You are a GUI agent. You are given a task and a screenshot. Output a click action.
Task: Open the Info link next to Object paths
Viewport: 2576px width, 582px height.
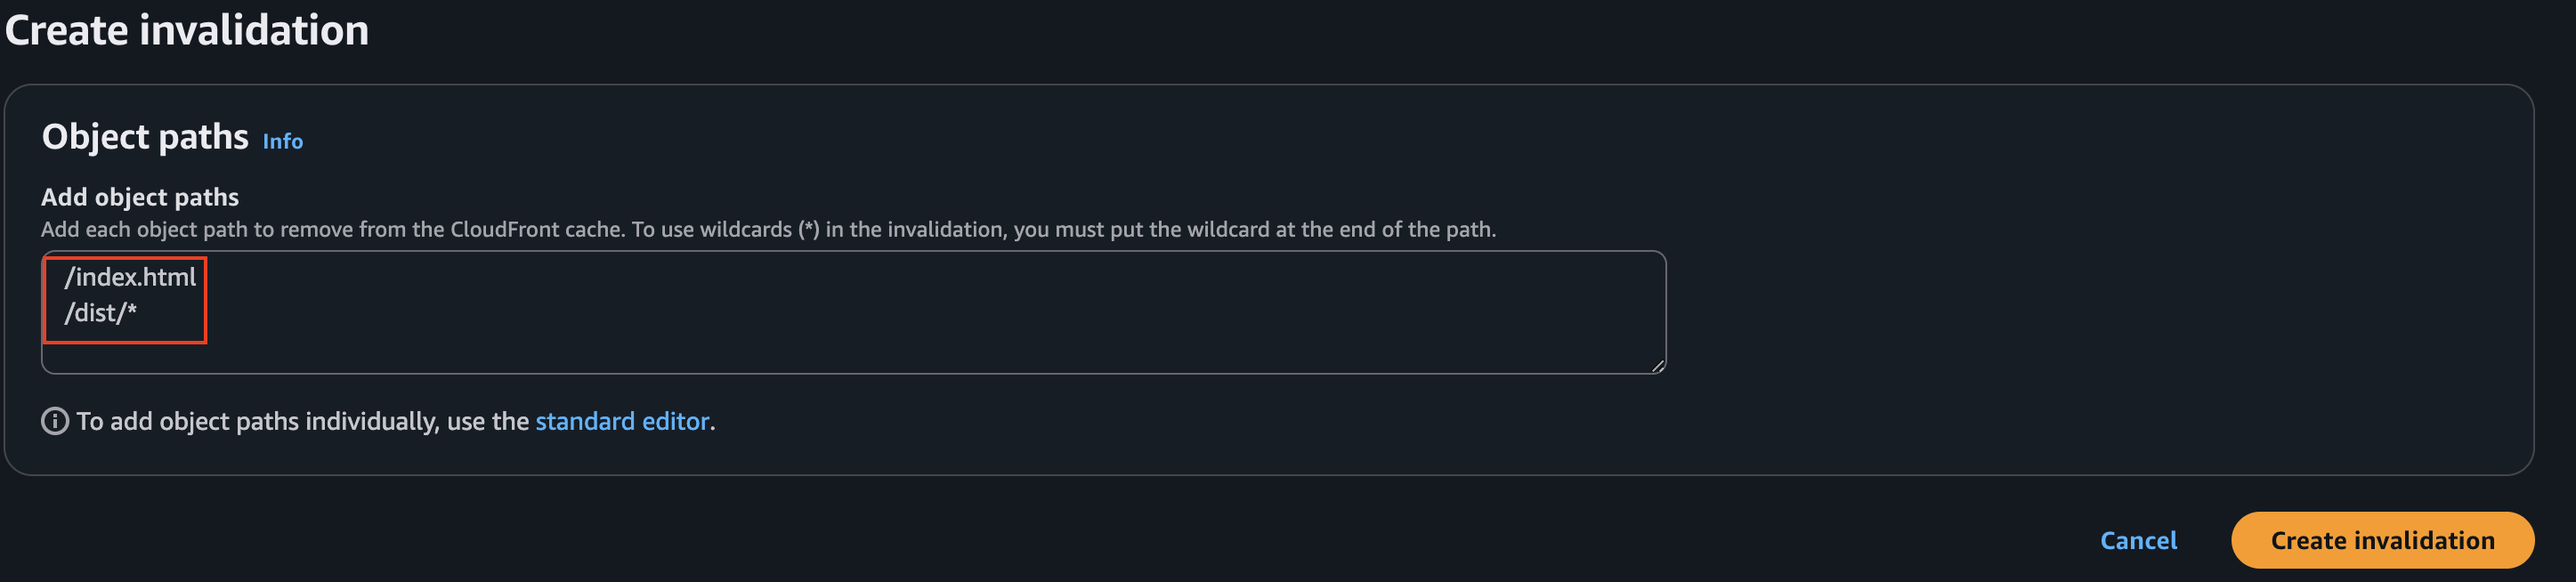point(282,141)
